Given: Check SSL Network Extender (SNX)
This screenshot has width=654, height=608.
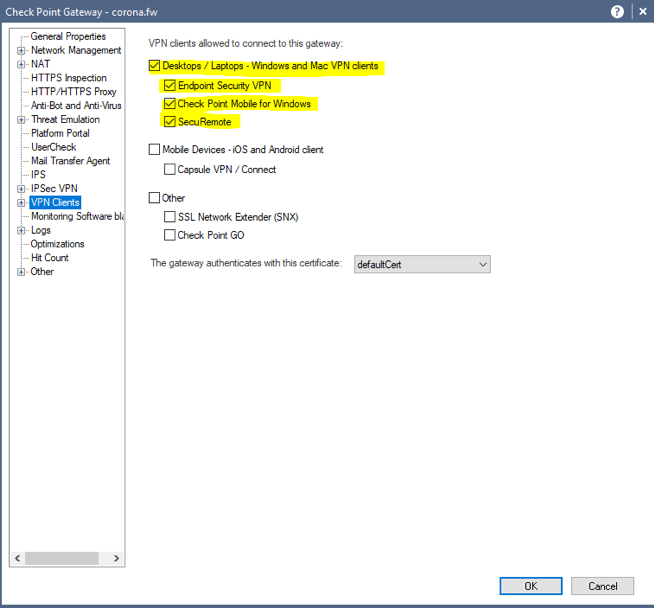Looking at the screenshot, I should pos(170,217).
